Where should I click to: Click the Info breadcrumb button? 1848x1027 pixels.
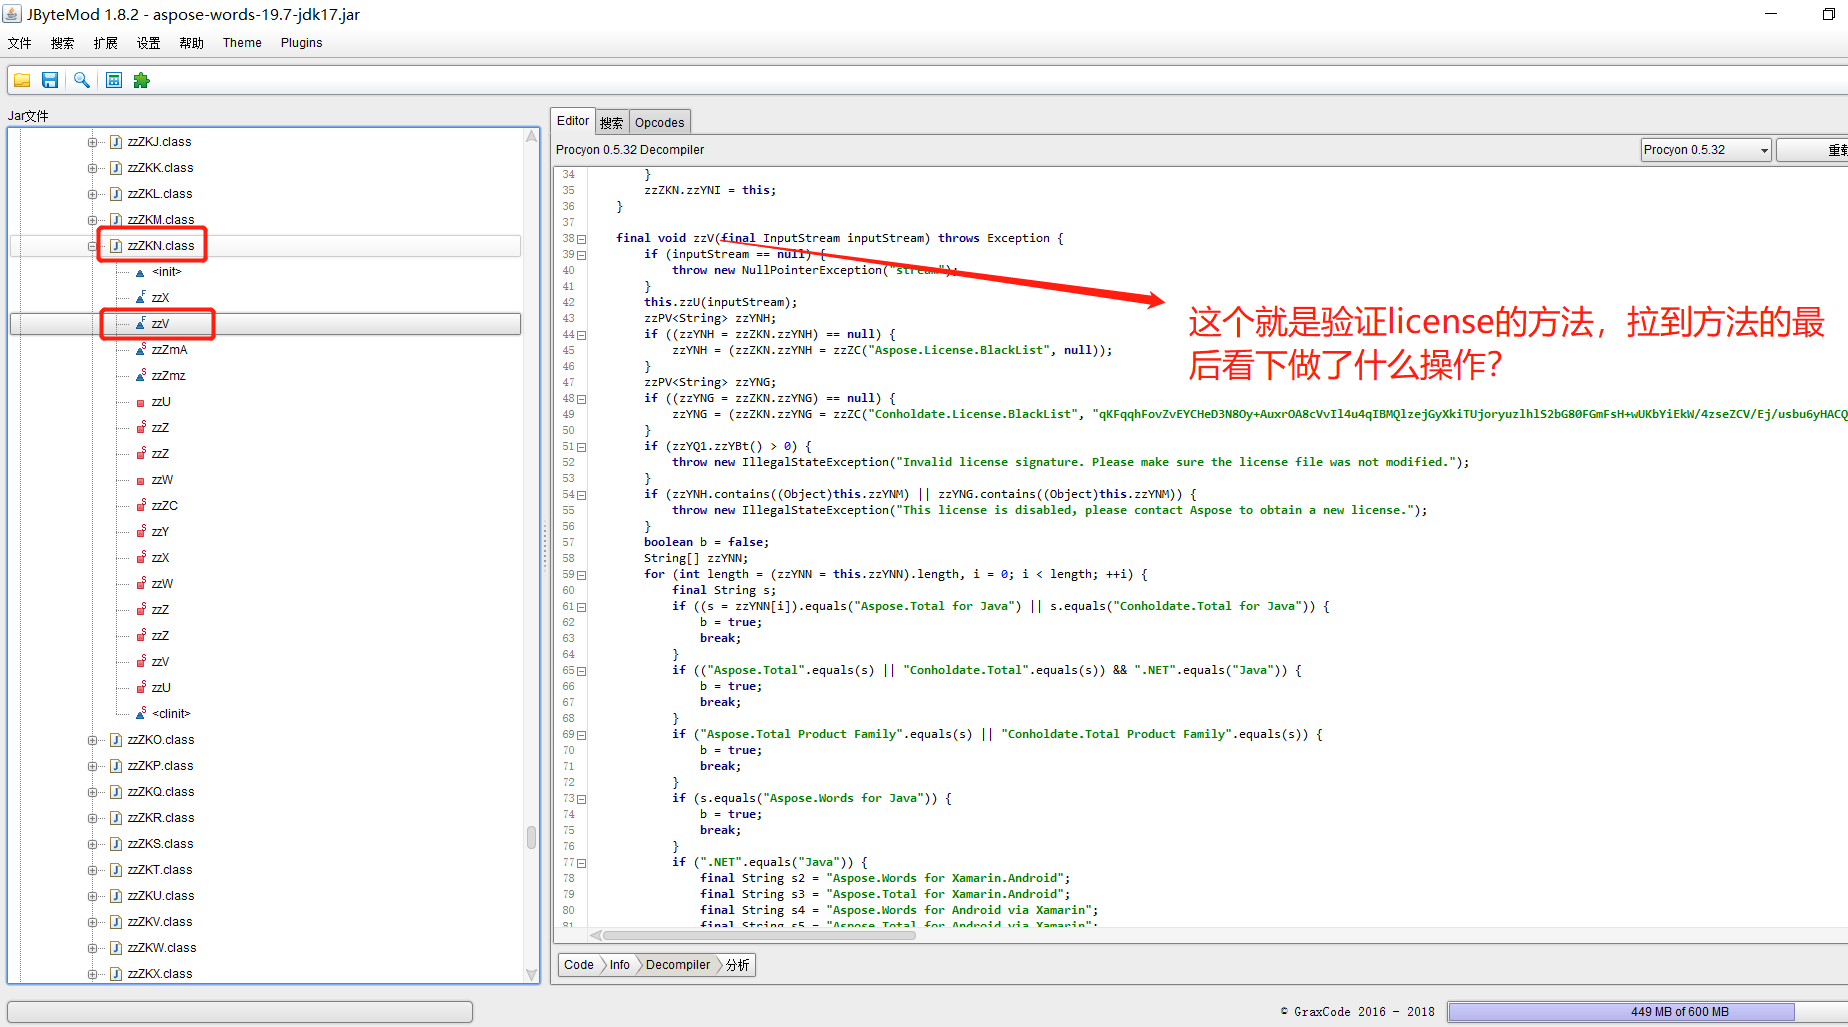[x=620, y=965]
